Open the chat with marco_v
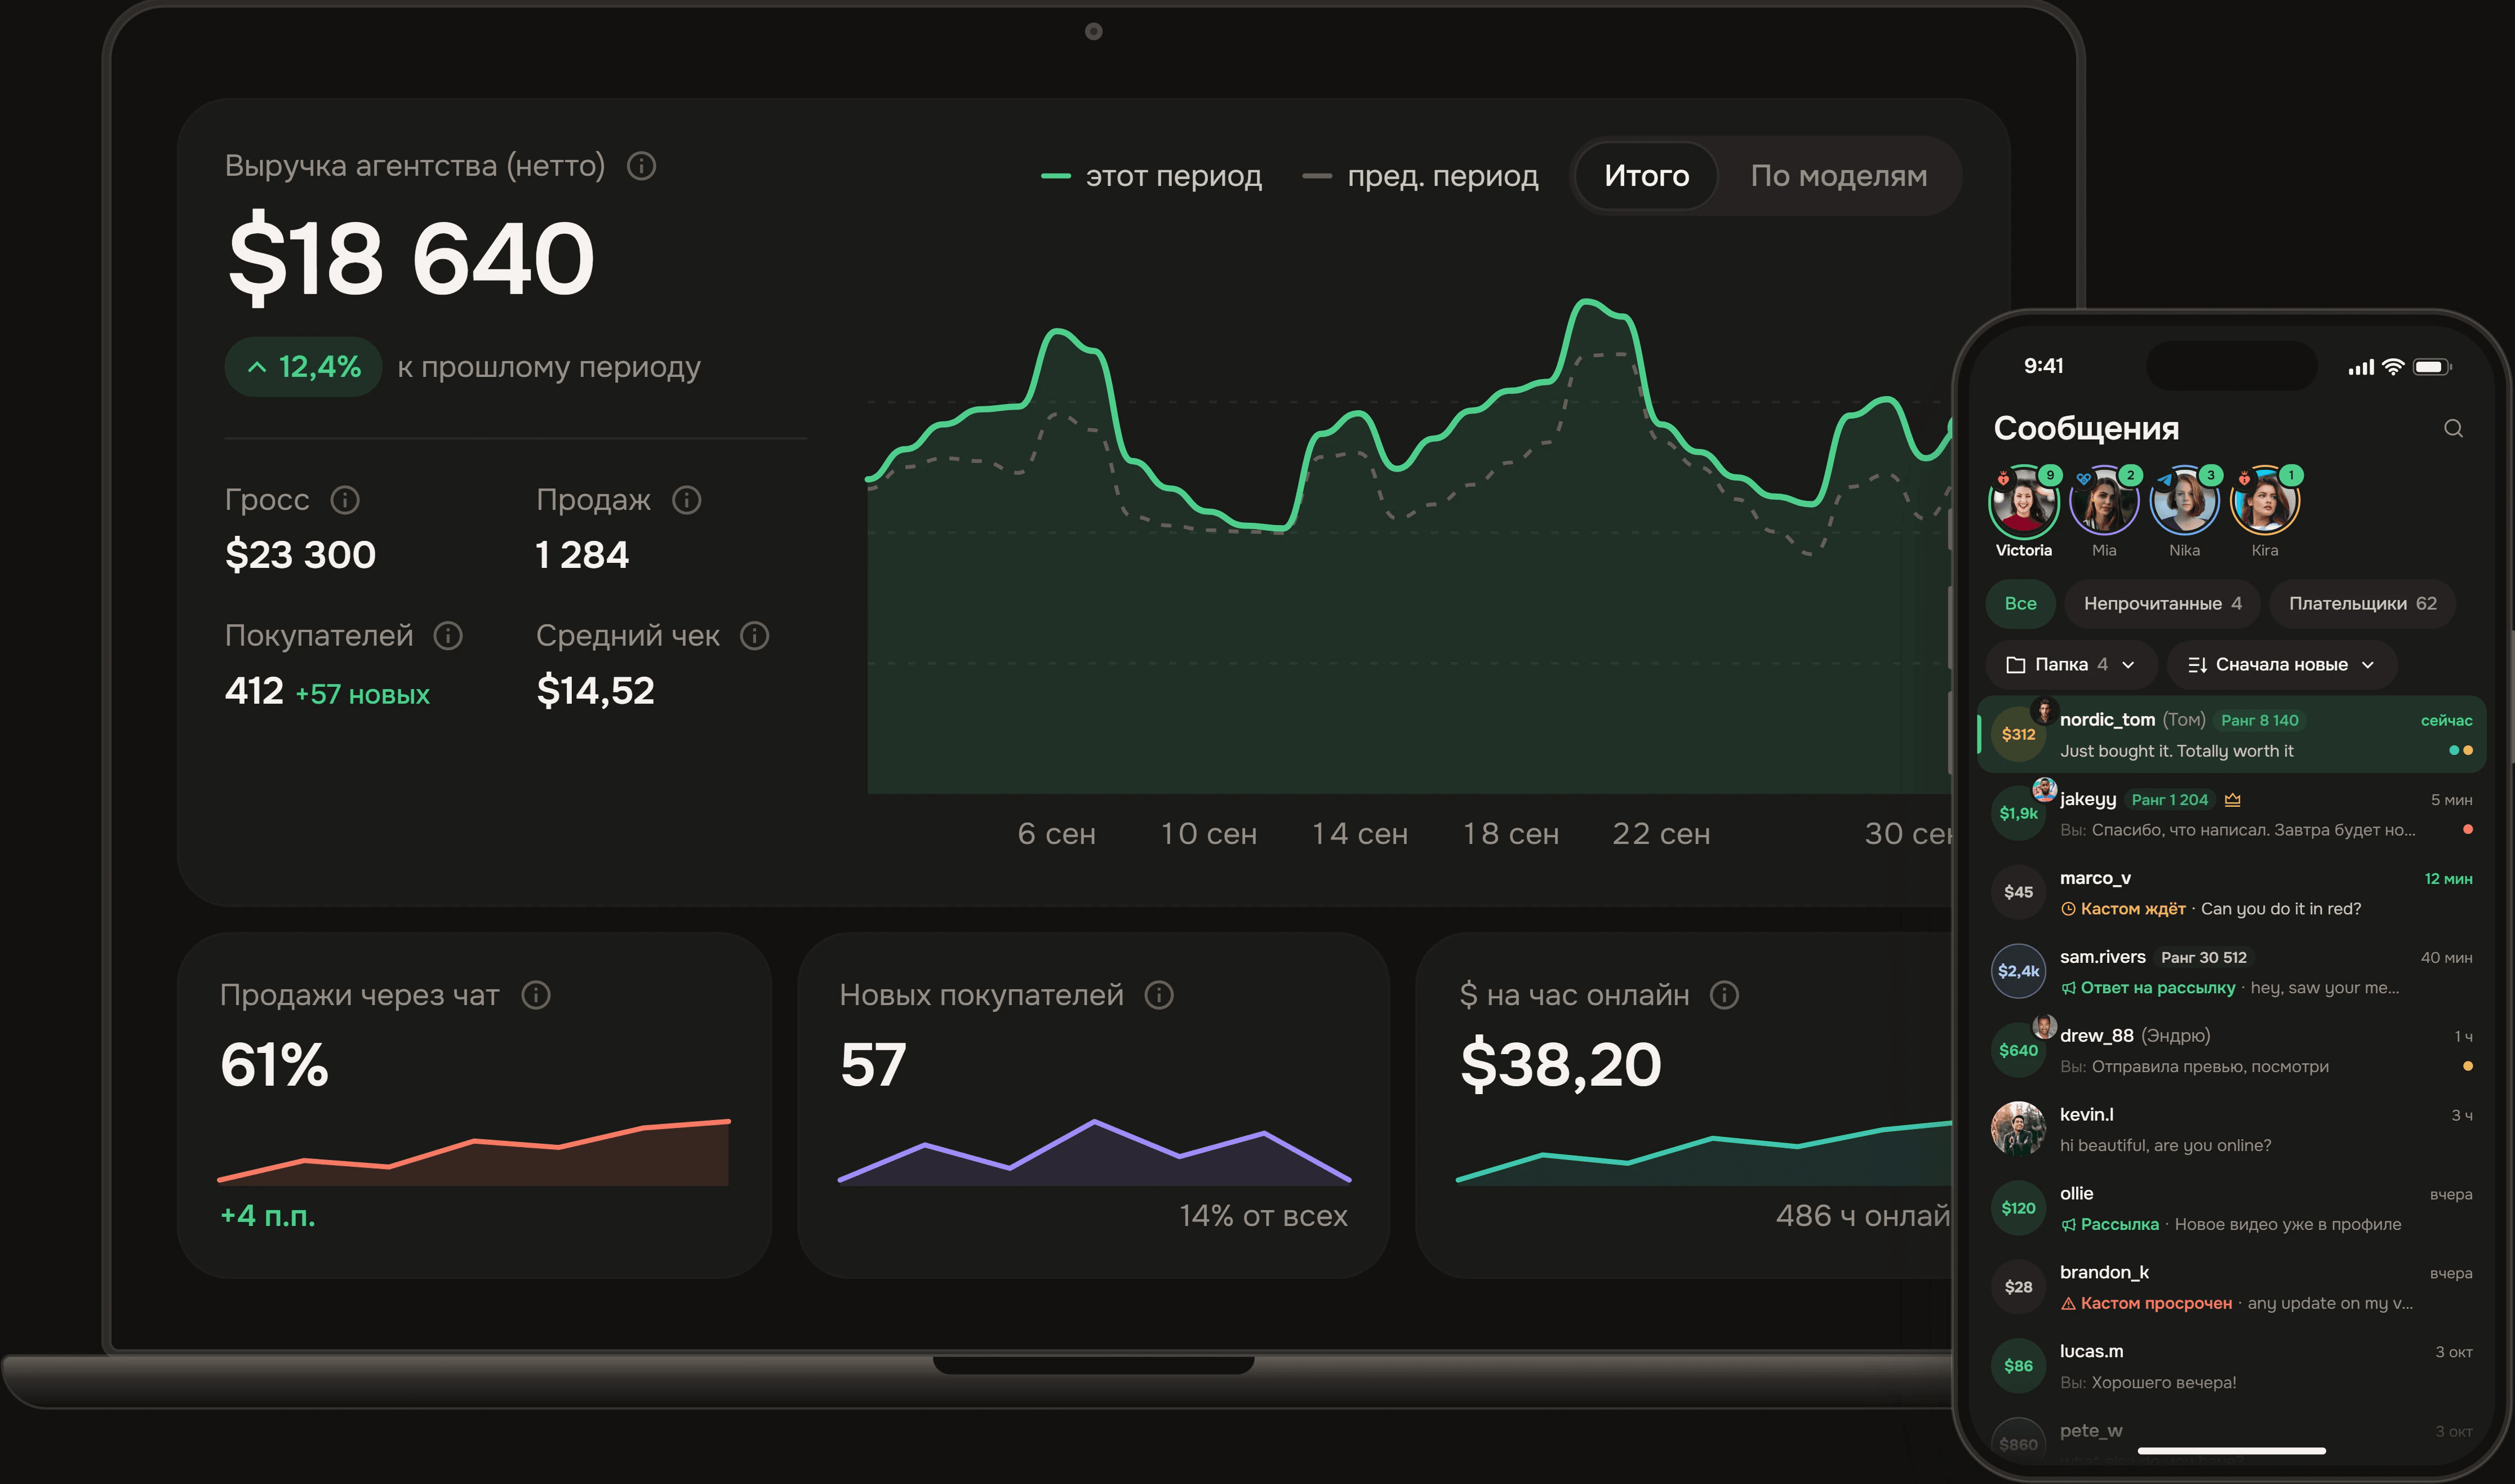This screenshot has height=1484, width=2515. pyautogui.click(x=2232, y=892)
